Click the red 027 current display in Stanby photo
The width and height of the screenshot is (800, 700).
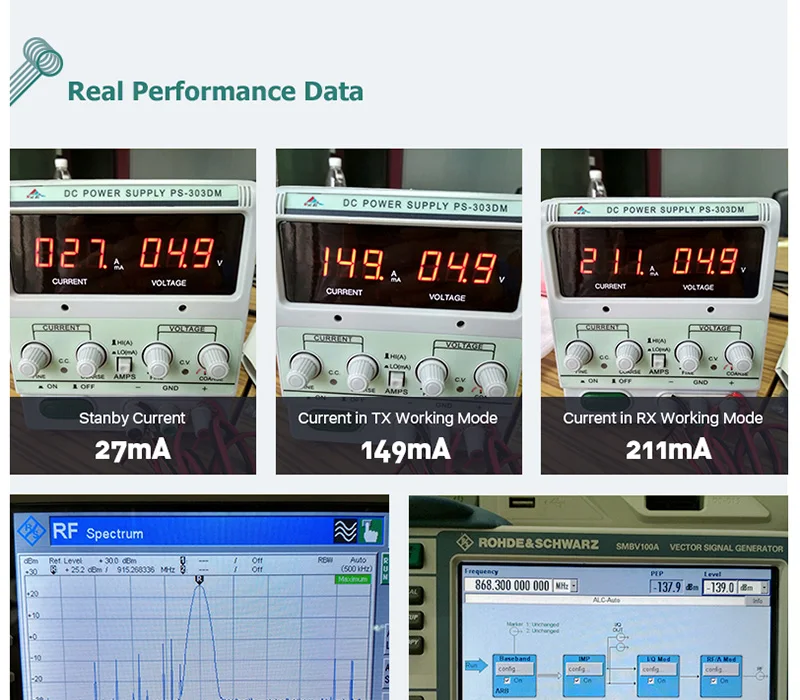(x=70, y=254)
